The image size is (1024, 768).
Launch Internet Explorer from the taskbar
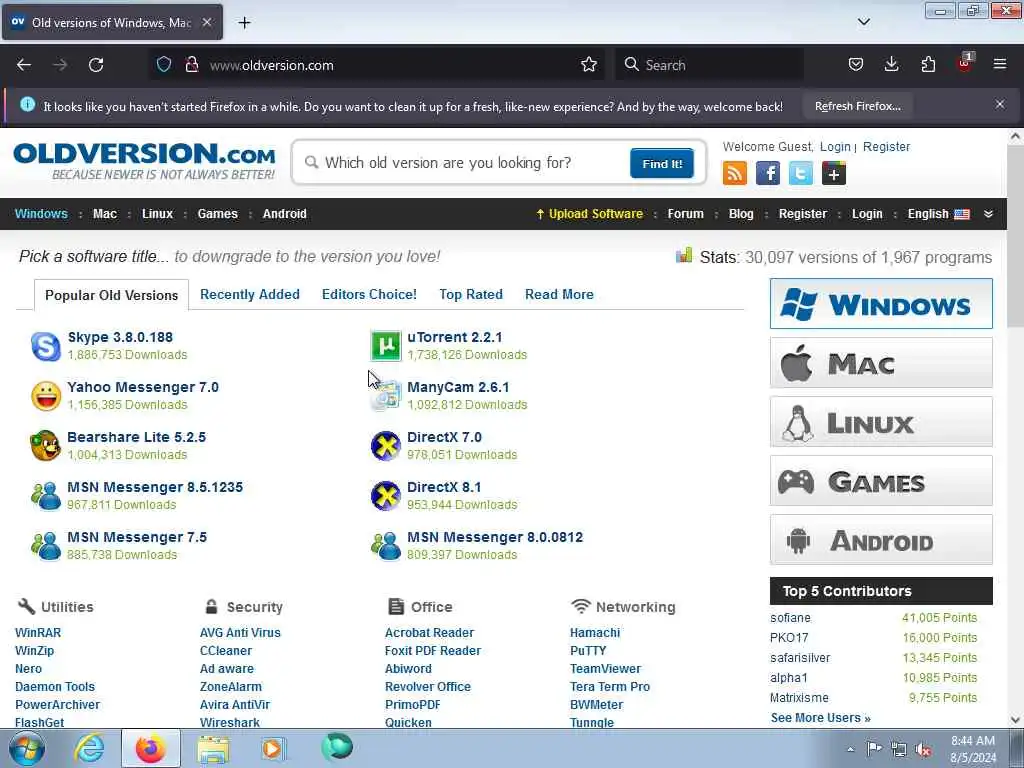pos(89,748)
